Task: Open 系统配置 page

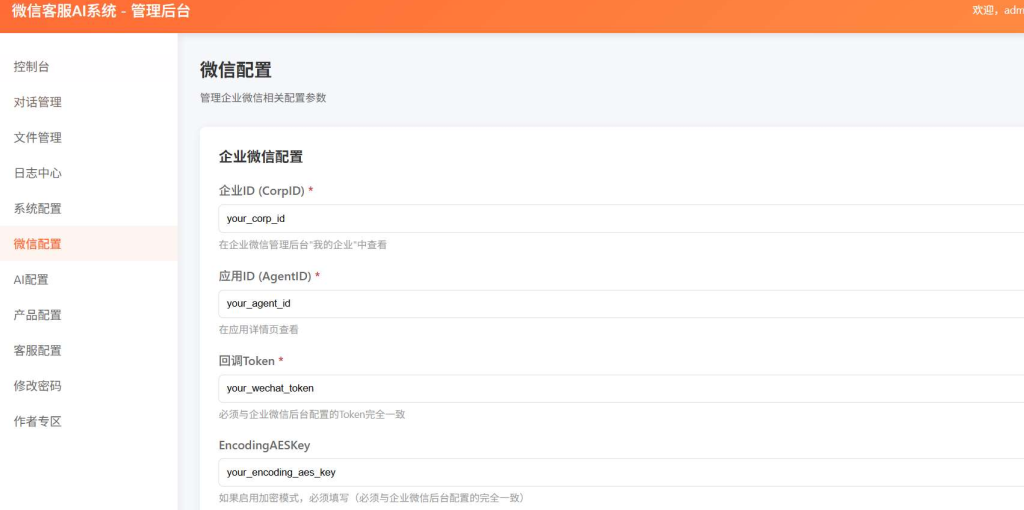Action: [x=88, y=209]
